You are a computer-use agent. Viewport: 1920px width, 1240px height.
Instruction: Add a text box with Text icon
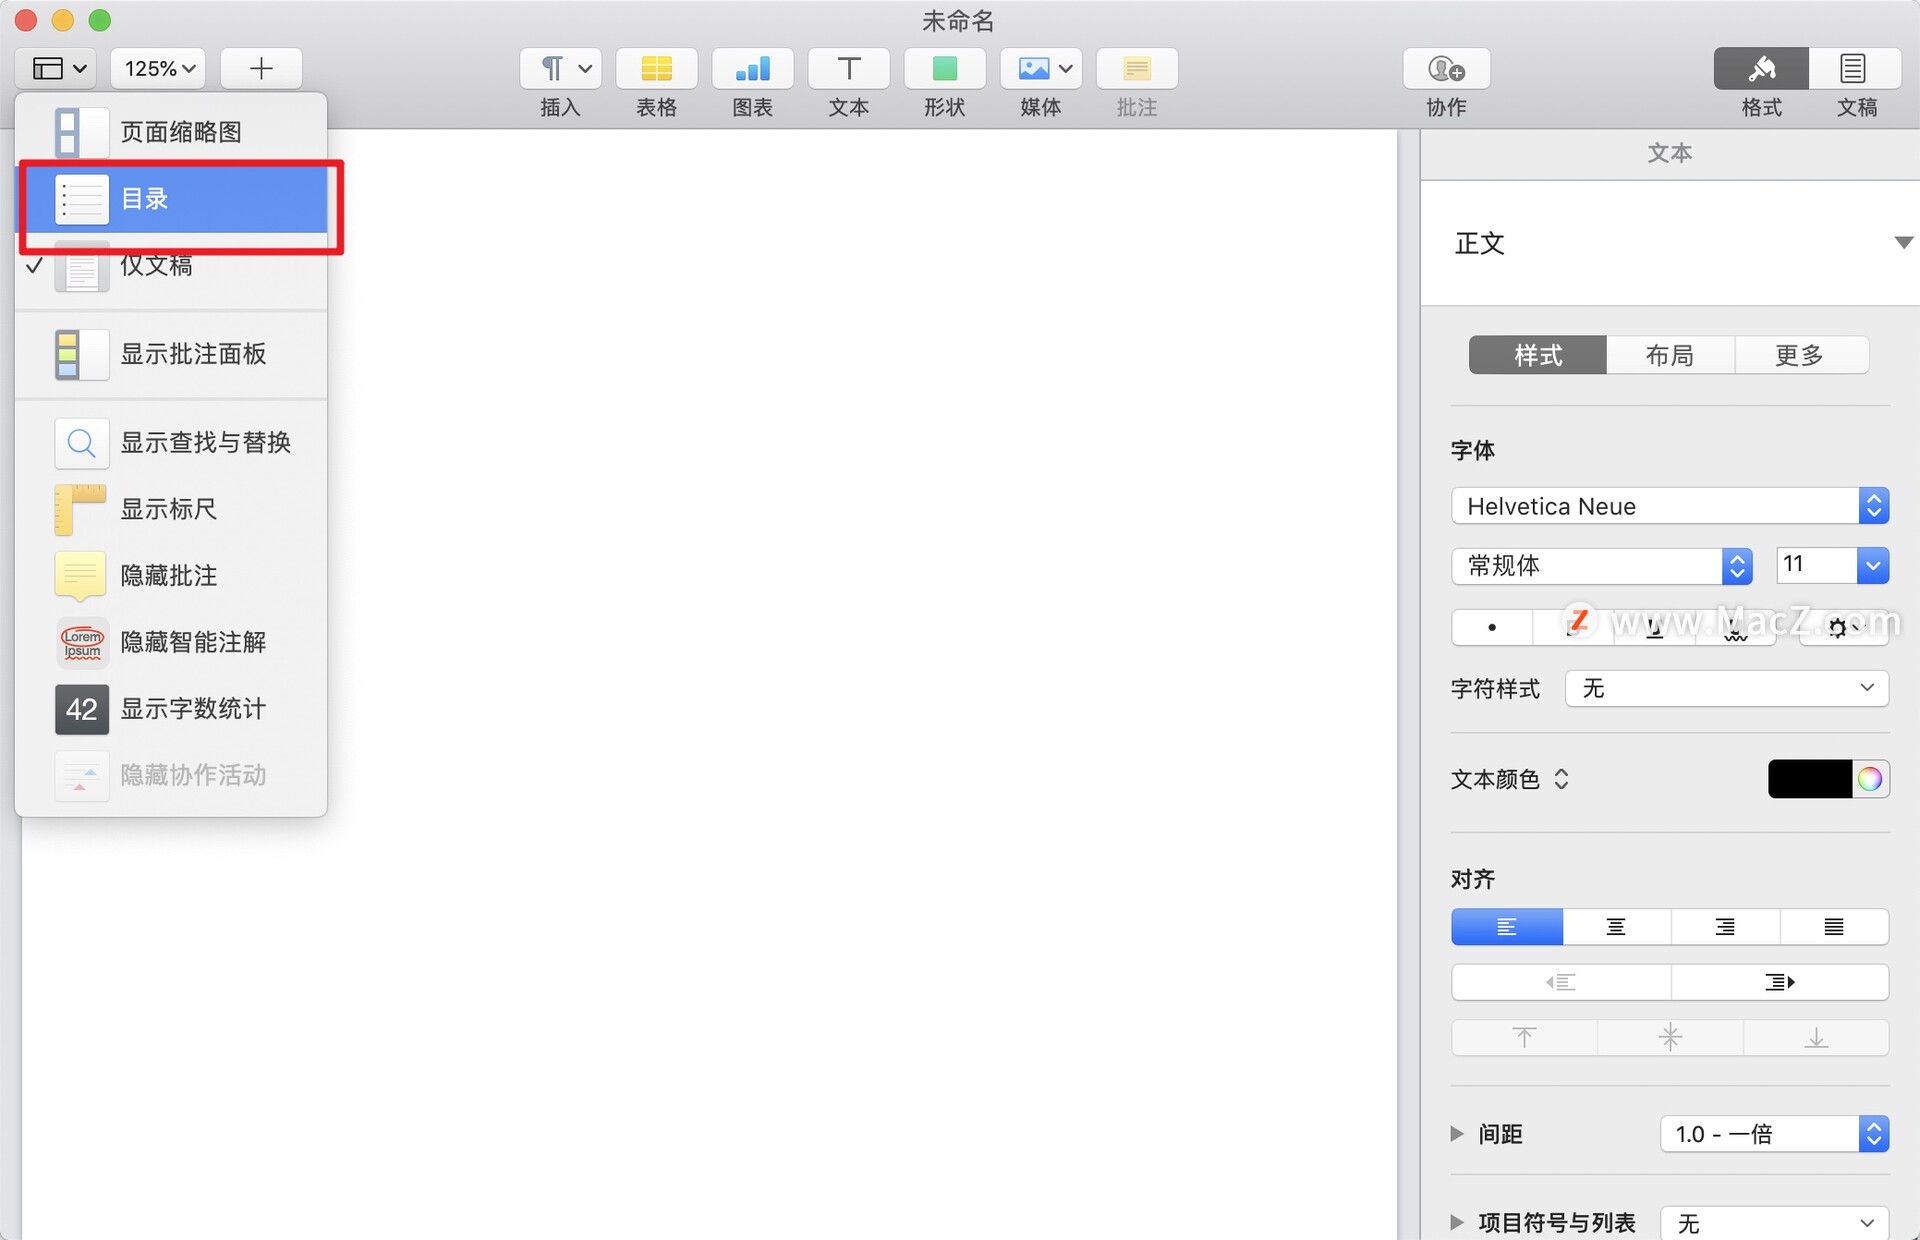click(848, 68)
